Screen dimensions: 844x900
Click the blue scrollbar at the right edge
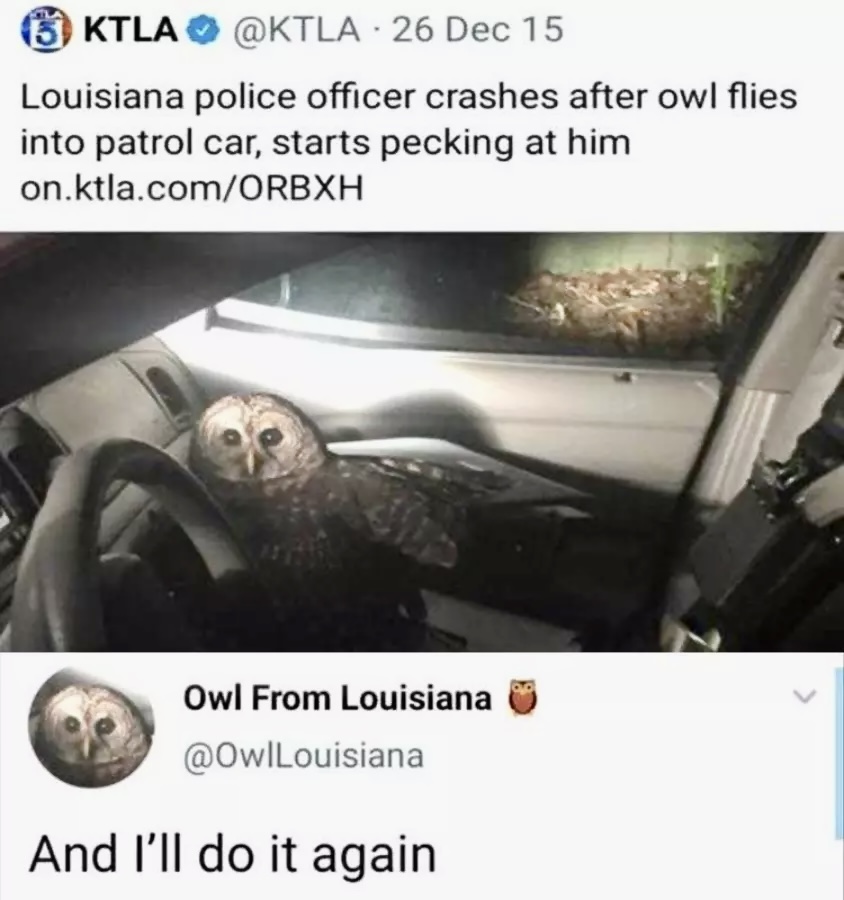coord(838,754)
